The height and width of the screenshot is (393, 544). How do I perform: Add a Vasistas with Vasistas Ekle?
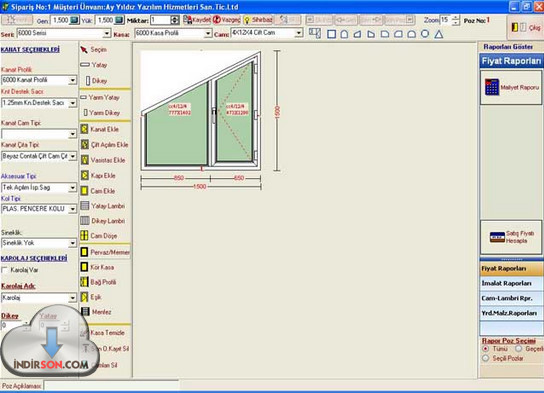[x=103, y=160]
